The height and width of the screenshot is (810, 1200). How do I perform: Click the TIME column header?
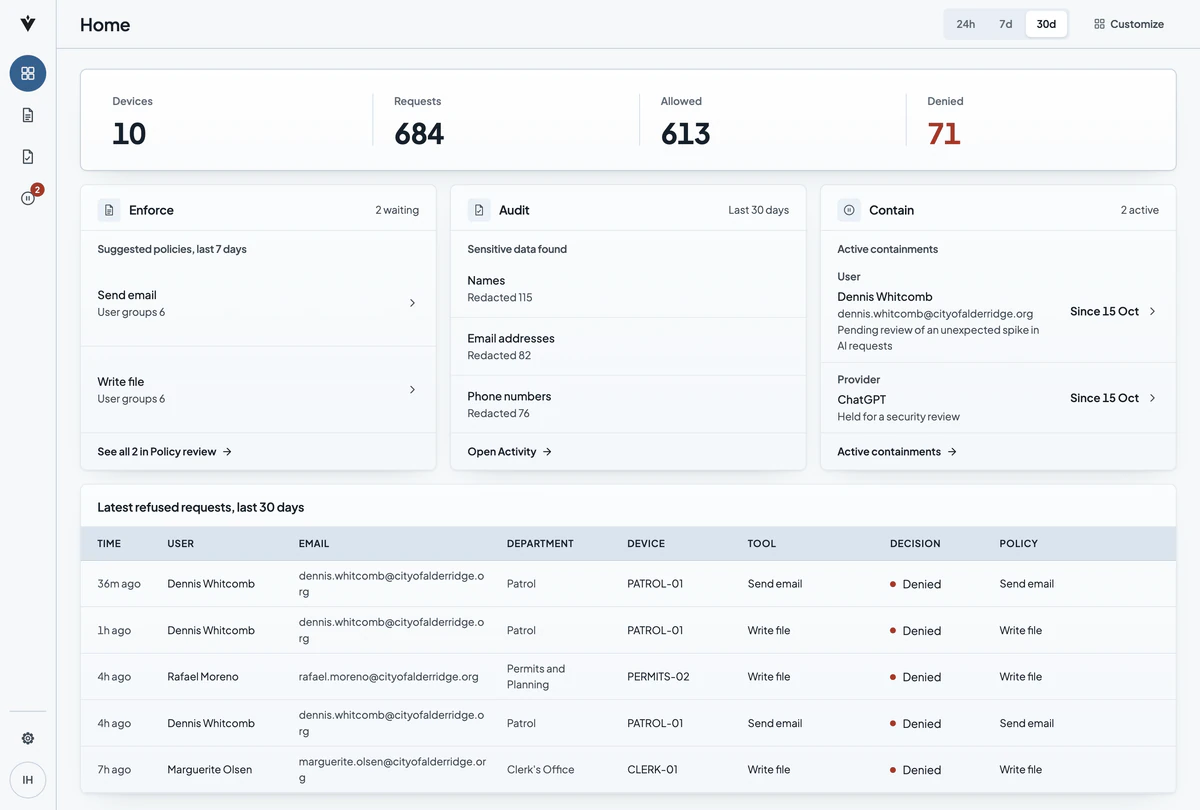point(109,544)
